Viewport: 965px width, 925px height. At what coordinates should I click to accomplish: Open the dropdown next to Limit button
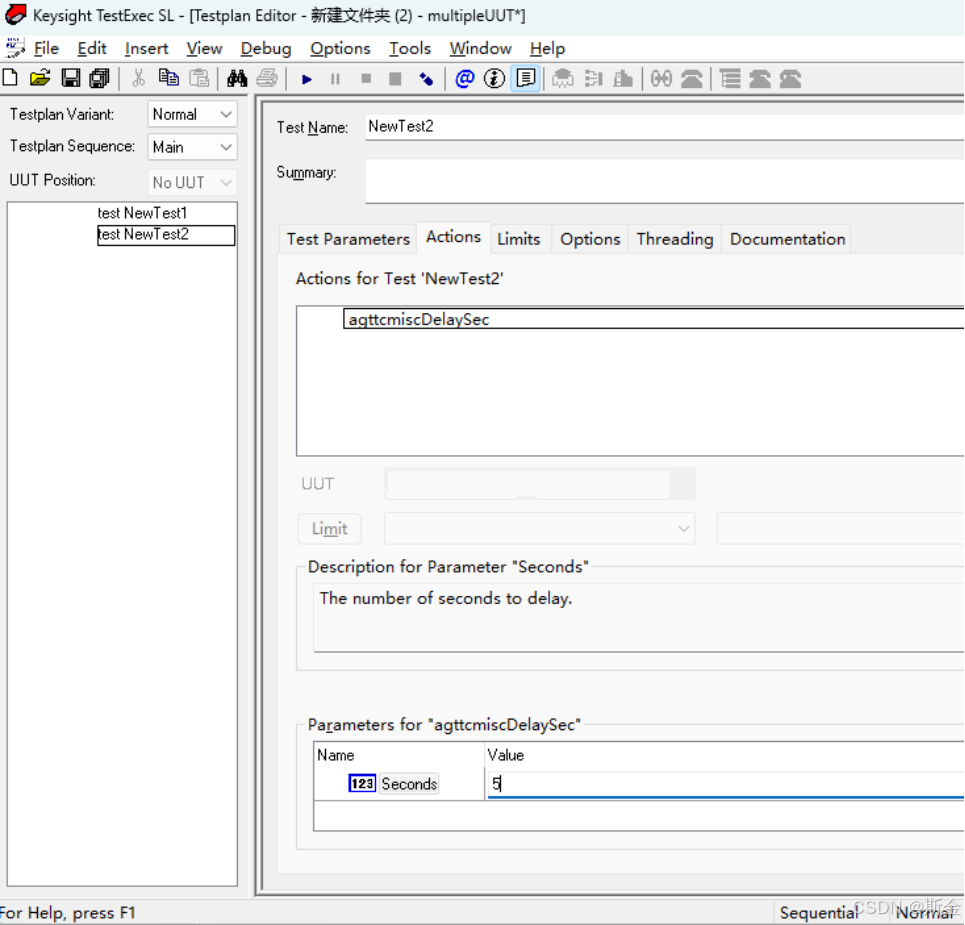(x=540, y=529)
